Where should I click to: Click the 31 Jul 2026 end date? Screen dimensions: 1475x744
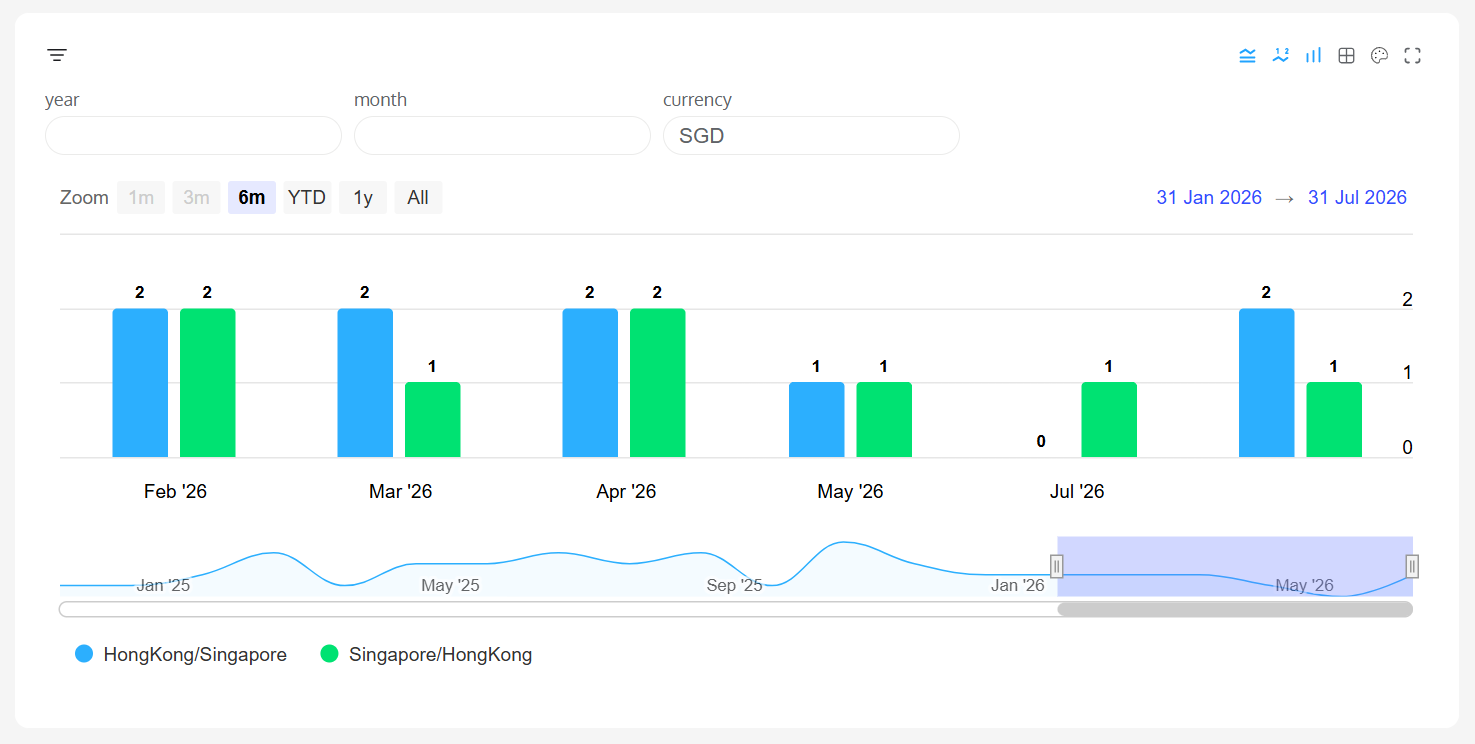tap(1357, 198)
